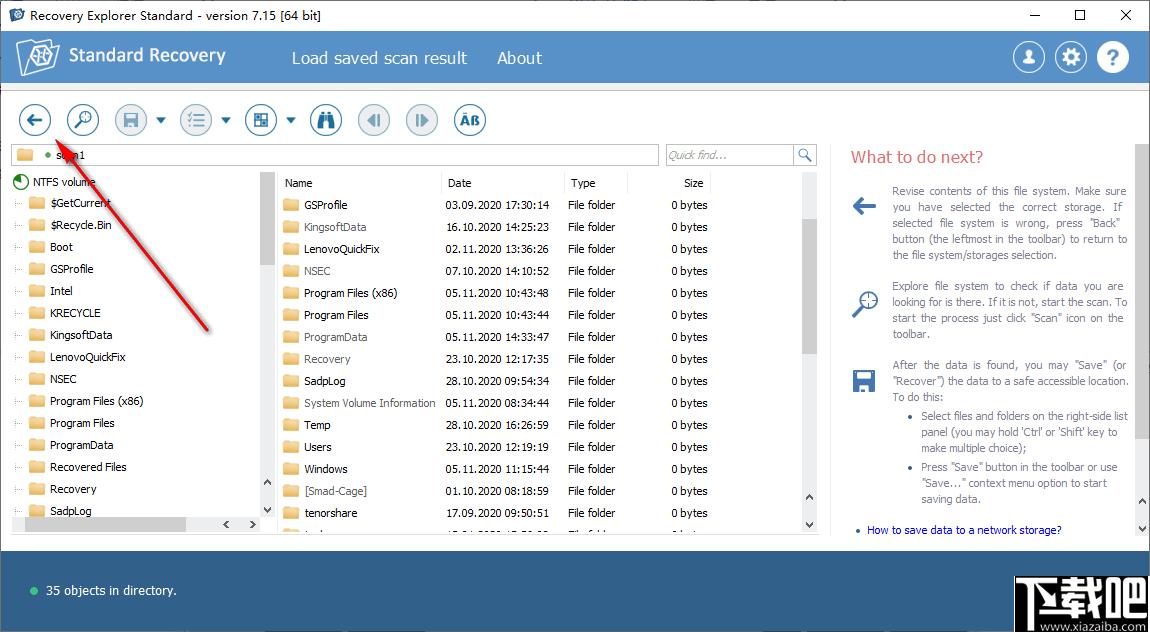
Task: Click the text encoding ÄB icon
Action: 470,120
